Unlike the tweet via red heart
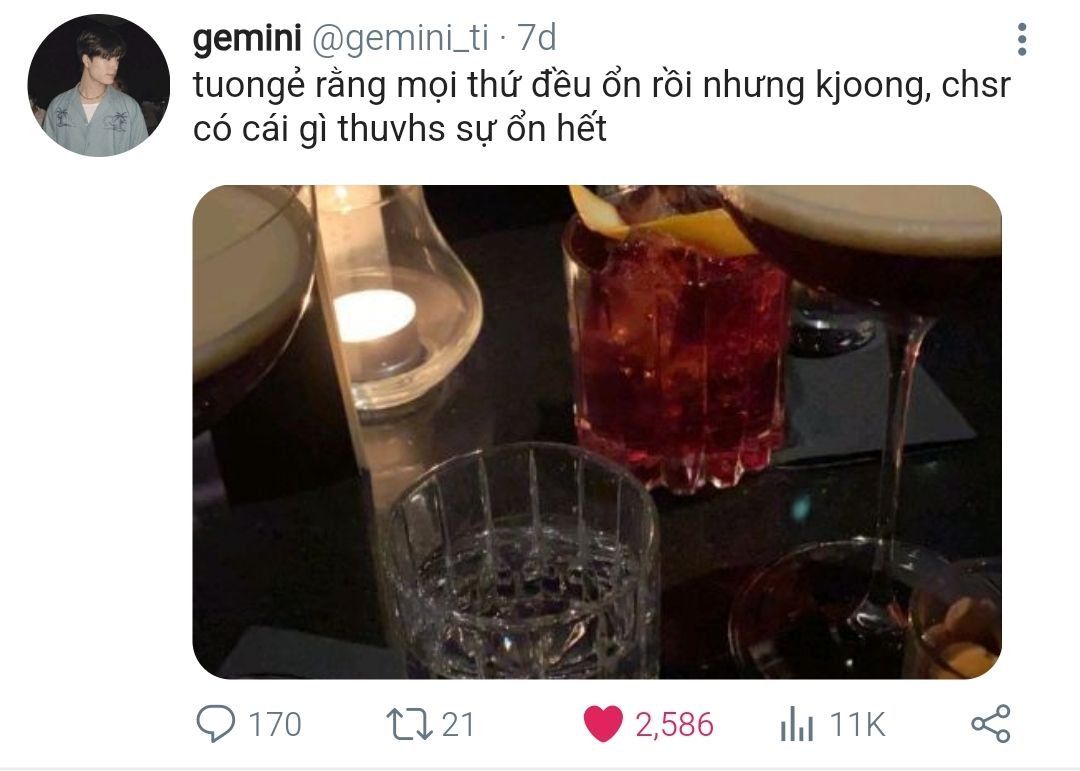 603,724
